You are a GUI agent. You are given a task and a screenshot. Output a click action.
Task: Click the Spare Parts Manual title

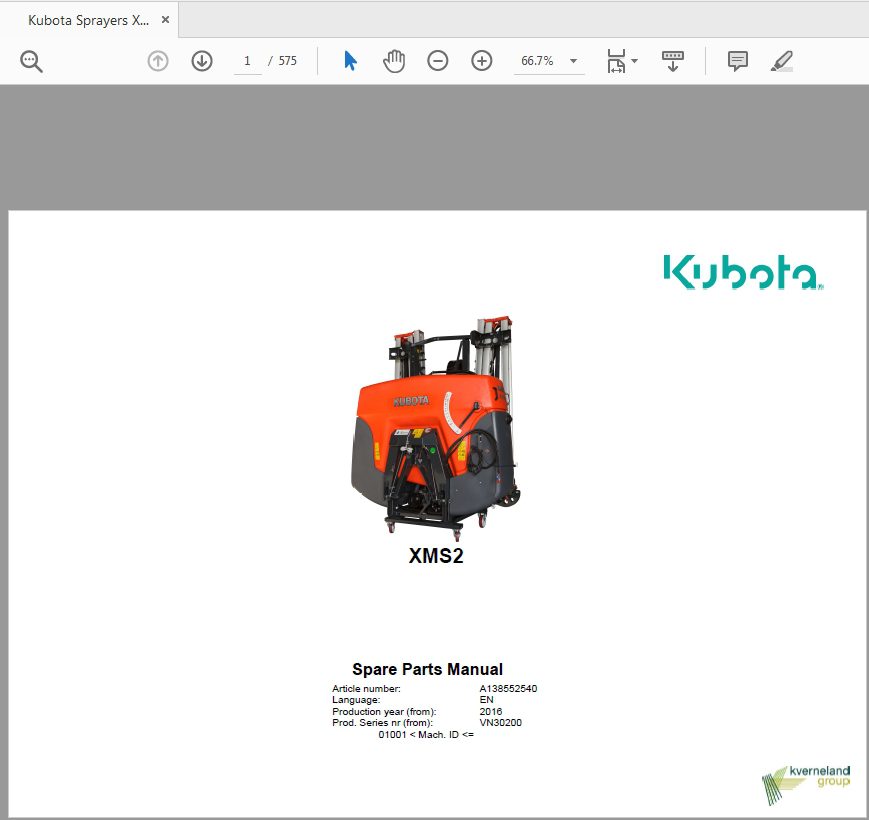[x=427, y=669]
